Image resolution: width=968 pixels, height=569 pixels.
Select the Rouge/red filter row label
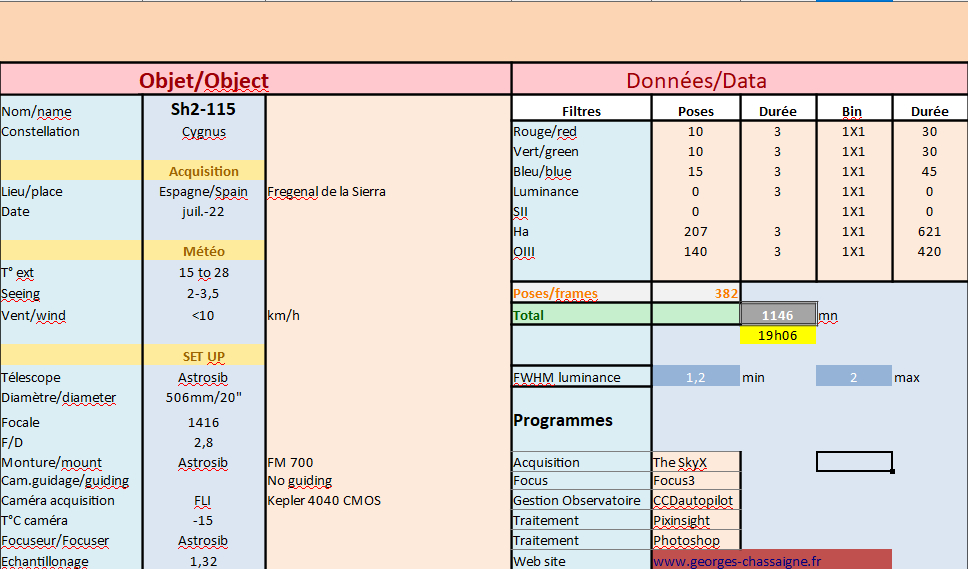582,131
